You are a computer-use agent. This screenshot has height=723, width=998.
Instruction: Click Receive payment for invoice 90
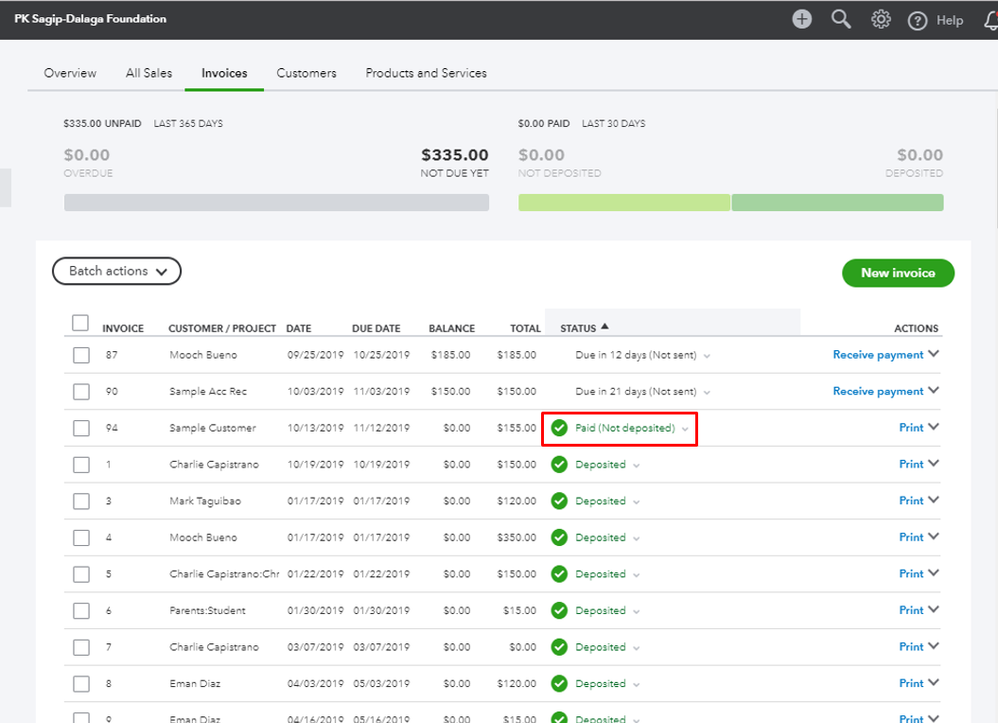(x=878, y=391)
